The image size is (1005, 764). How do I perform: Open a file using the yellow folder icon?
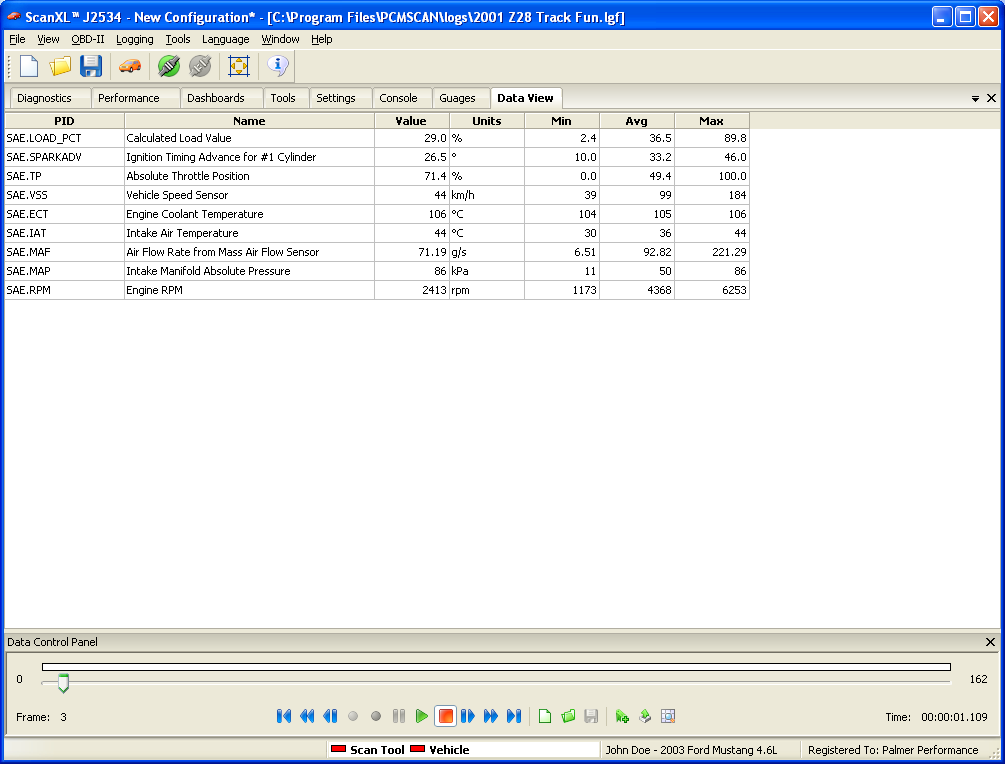[60, 66]
